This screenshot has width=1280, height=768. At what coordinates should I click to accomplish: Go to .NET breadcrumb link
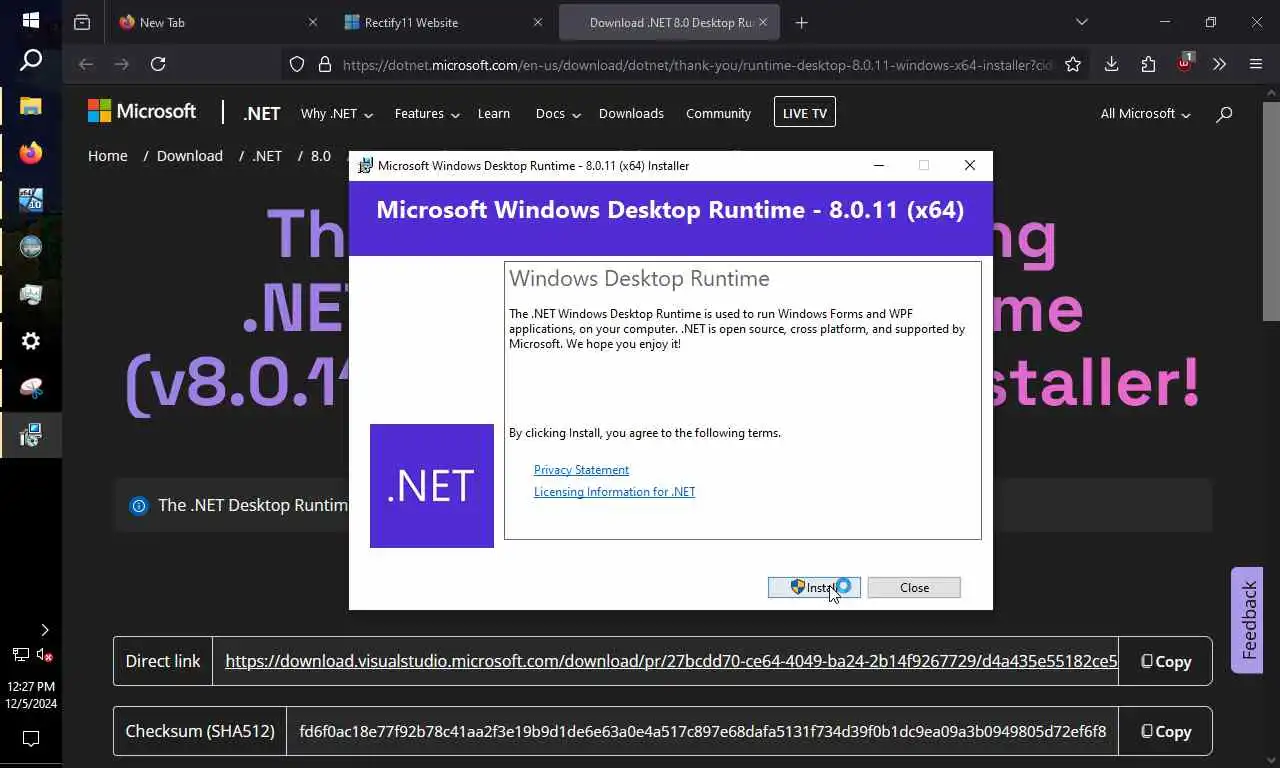coord(267,156)
